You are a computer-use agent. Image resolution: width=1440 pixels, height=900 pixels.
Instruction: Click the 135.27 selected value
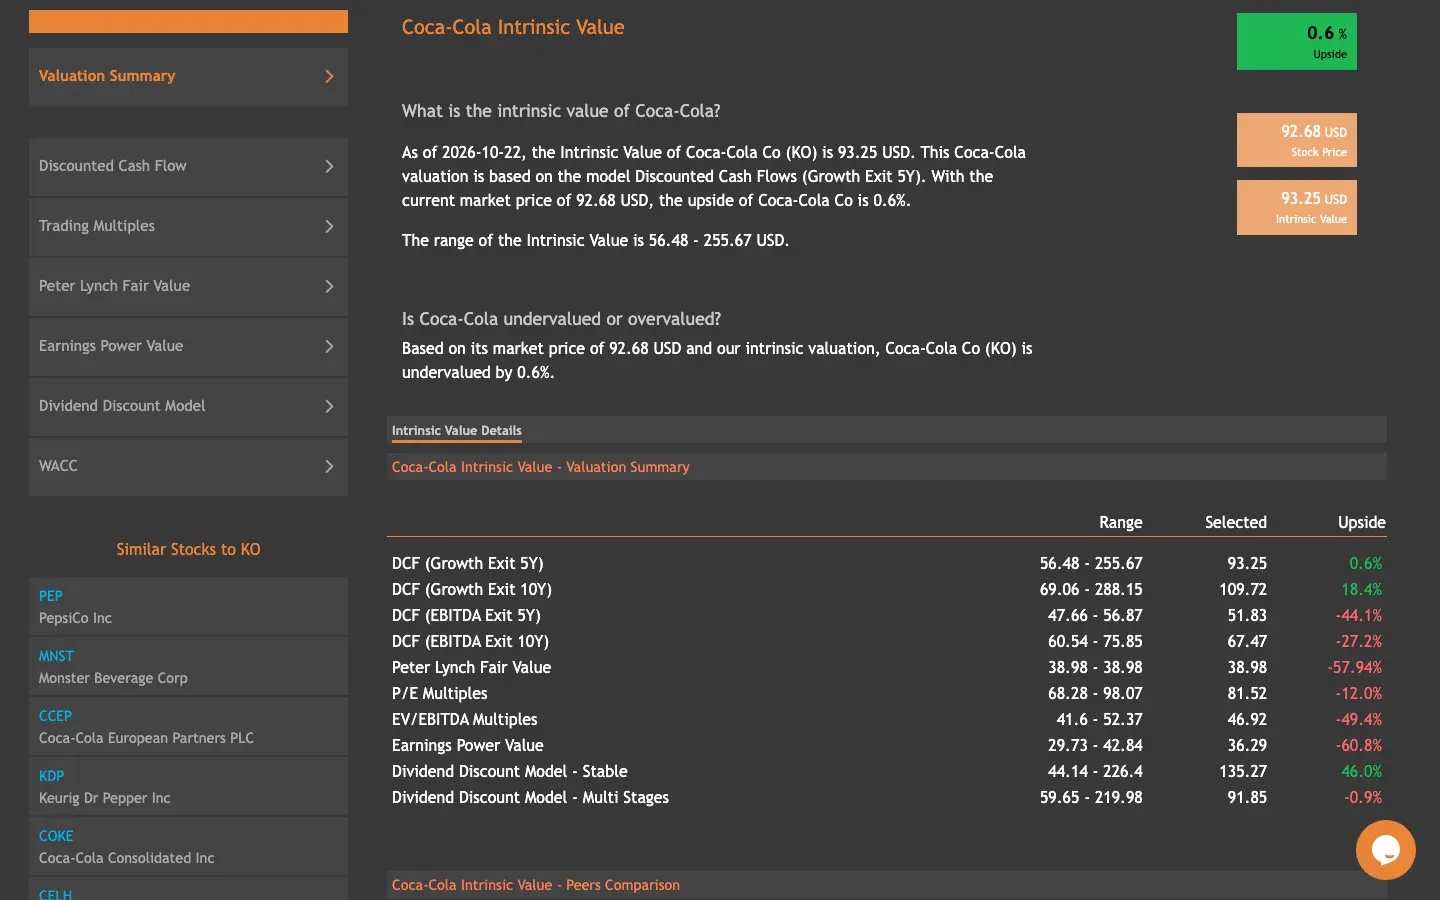click(1243, 771)
